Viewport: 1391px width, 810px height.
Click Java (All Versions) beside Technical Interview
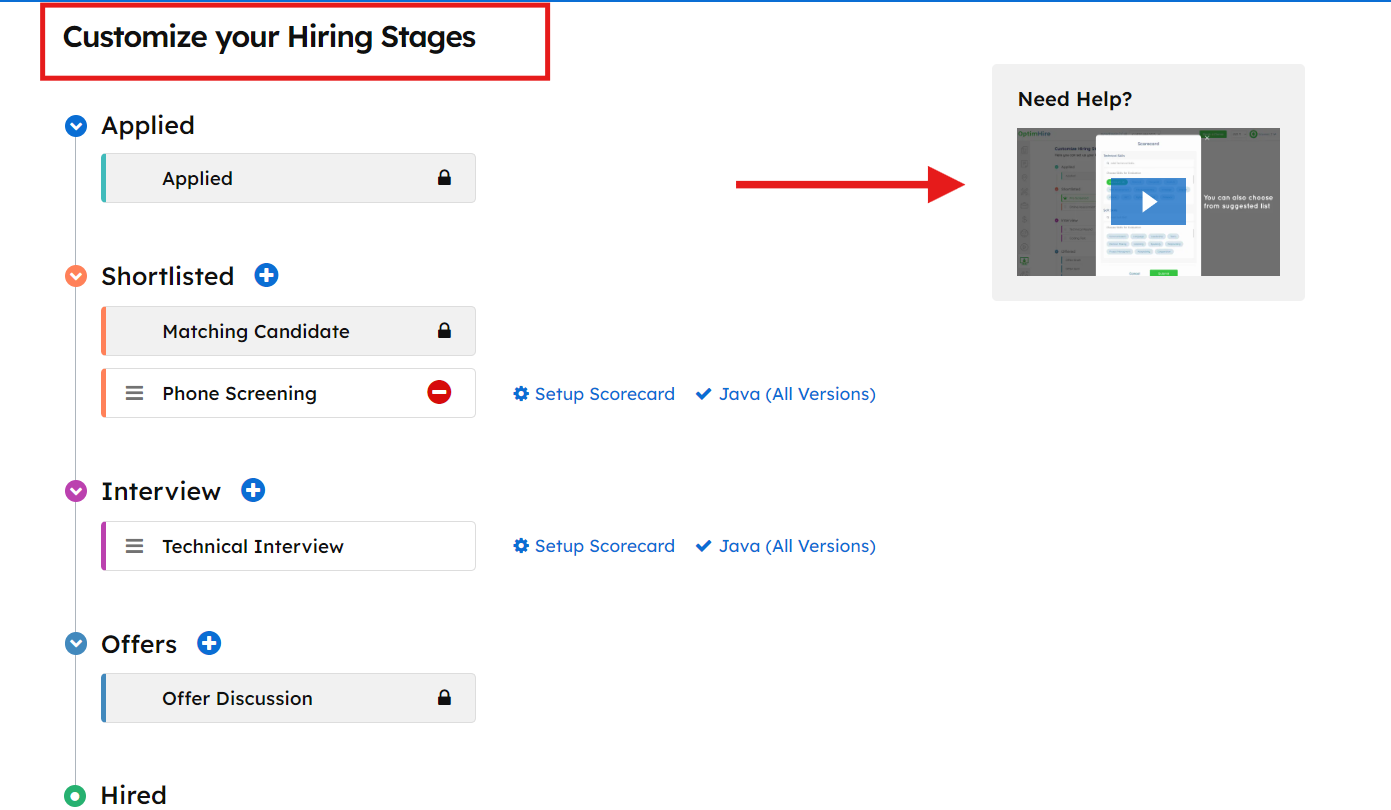click(786, 546)
